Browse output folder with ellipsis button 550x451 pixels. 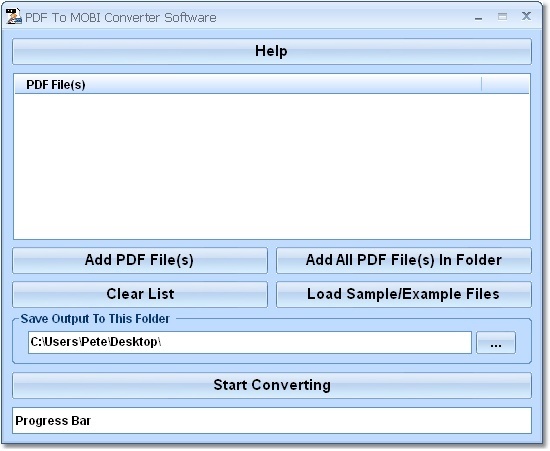pyautogui.click(x=496, y=343)
